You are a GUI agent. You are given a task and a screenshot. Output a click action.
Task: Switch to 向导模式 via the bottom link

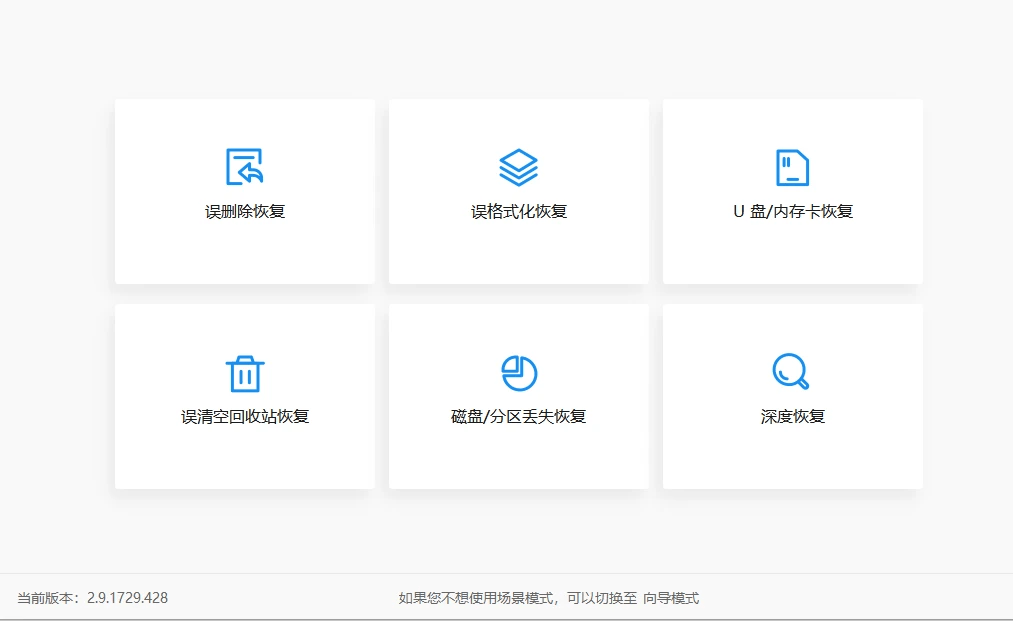coord(671,599)
